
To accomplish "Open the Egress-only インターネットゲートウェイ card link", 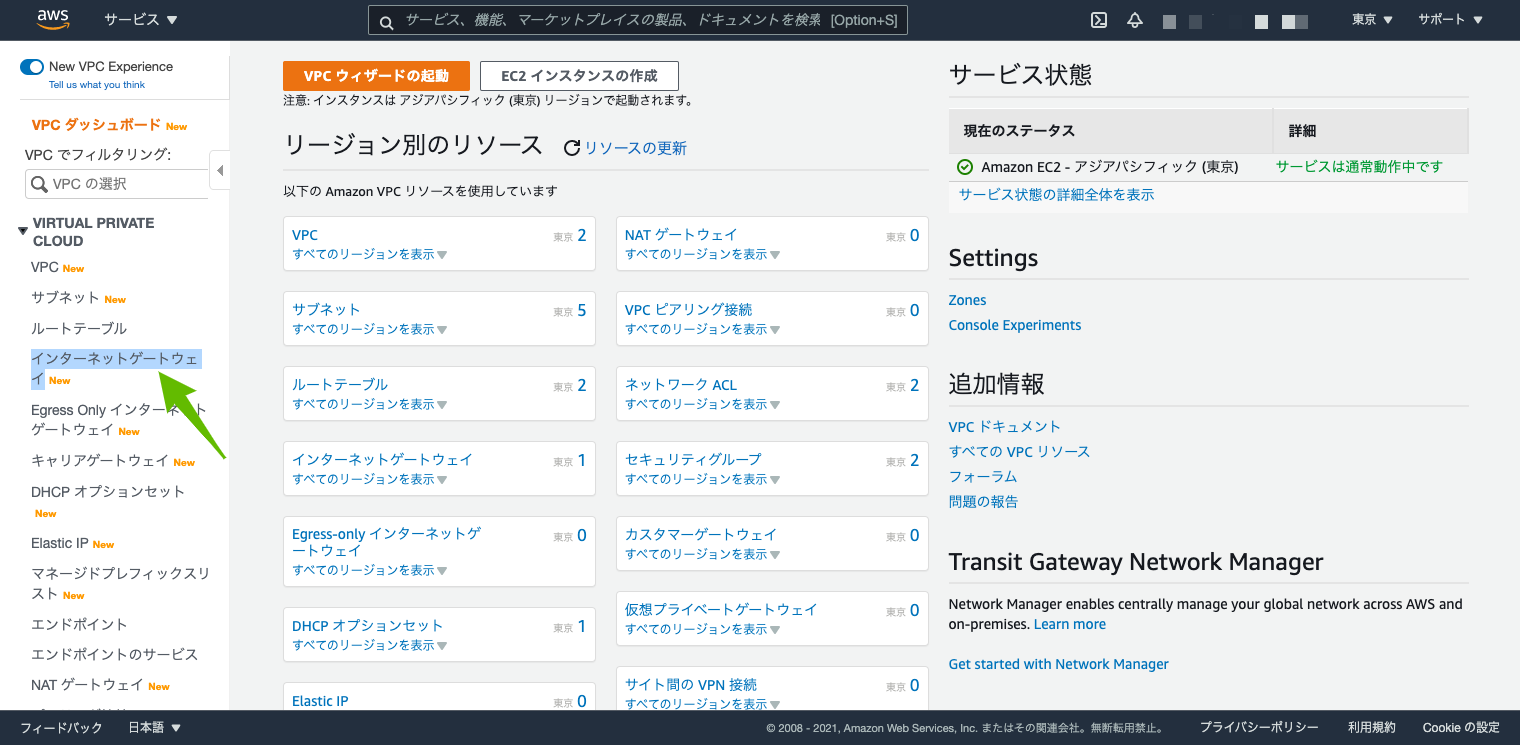I will tap(386, 542).
